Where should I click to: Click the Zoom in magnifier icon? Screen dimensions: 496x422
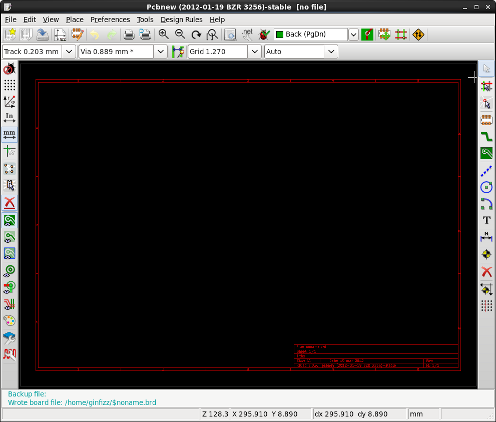click(163, 34)
